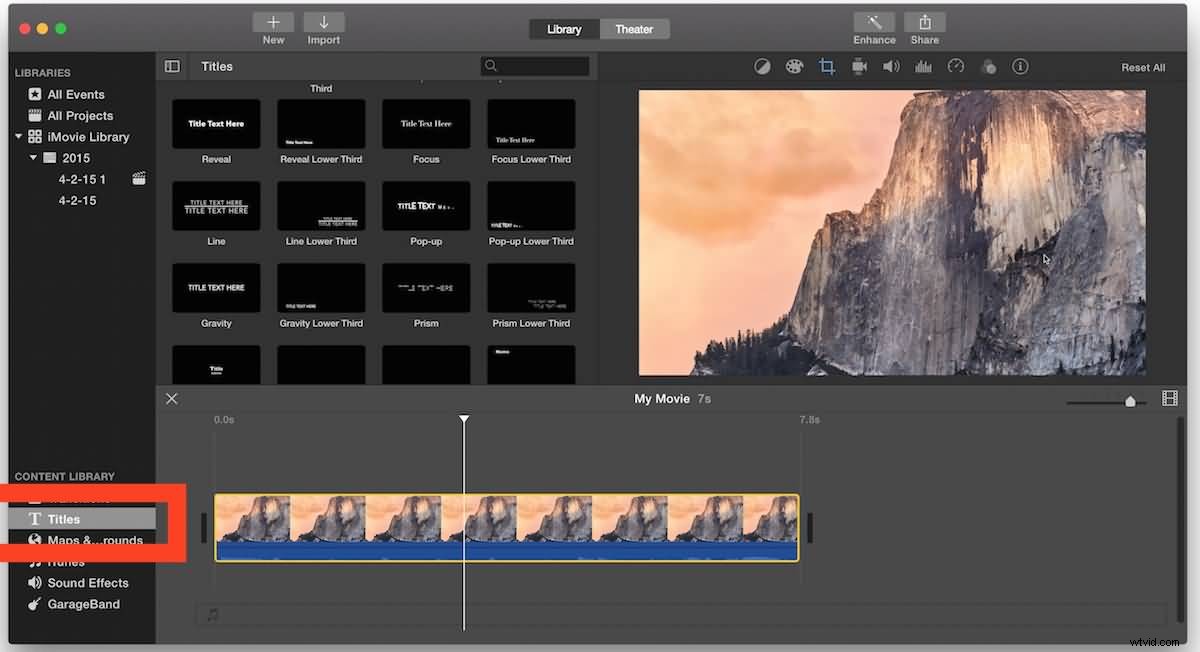Open Sound Effects in the Content Library
1200x652 pixels.
coord(87,582)
